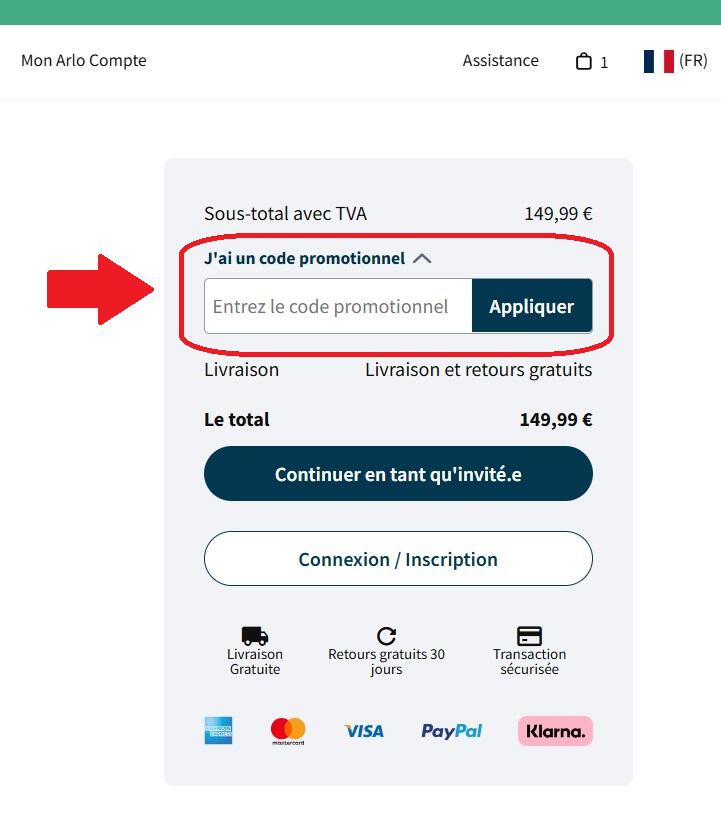The image size is (721, 827).
Task: Open Mon Arlo Compte
Action: click(x=84, y=60)
